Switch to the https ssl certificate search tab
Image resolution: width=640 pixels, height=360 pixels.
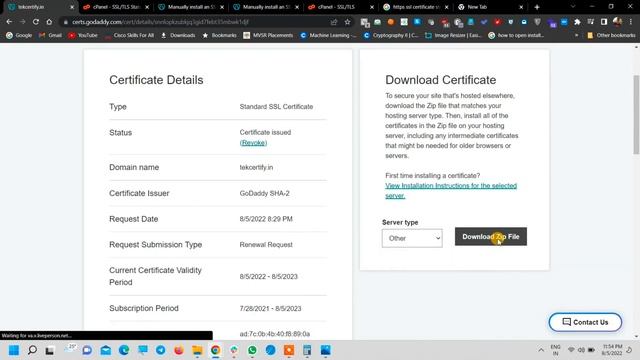[416, 7]
